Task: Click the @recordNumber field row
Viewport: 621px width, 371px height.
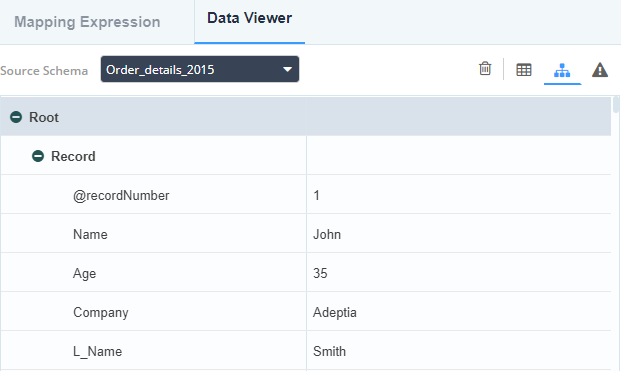Action: [x=306, y=195]
